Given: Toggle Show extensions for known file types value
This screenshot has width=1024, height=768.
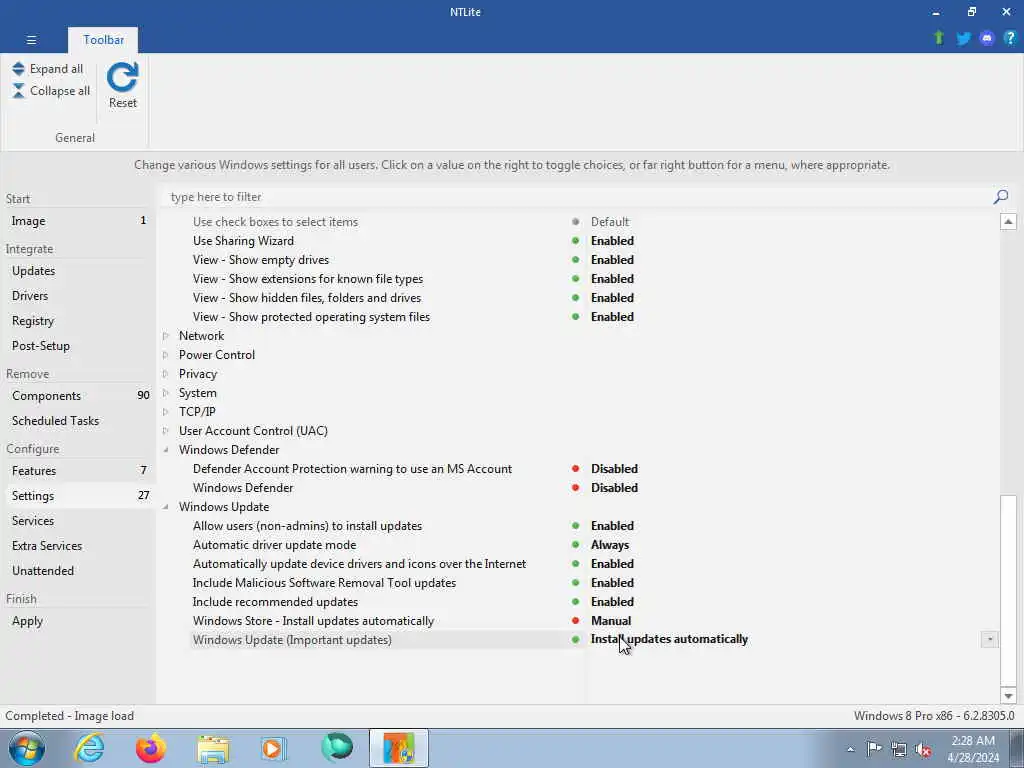Looking at the screenshot, I should click(x=613, y=279).
